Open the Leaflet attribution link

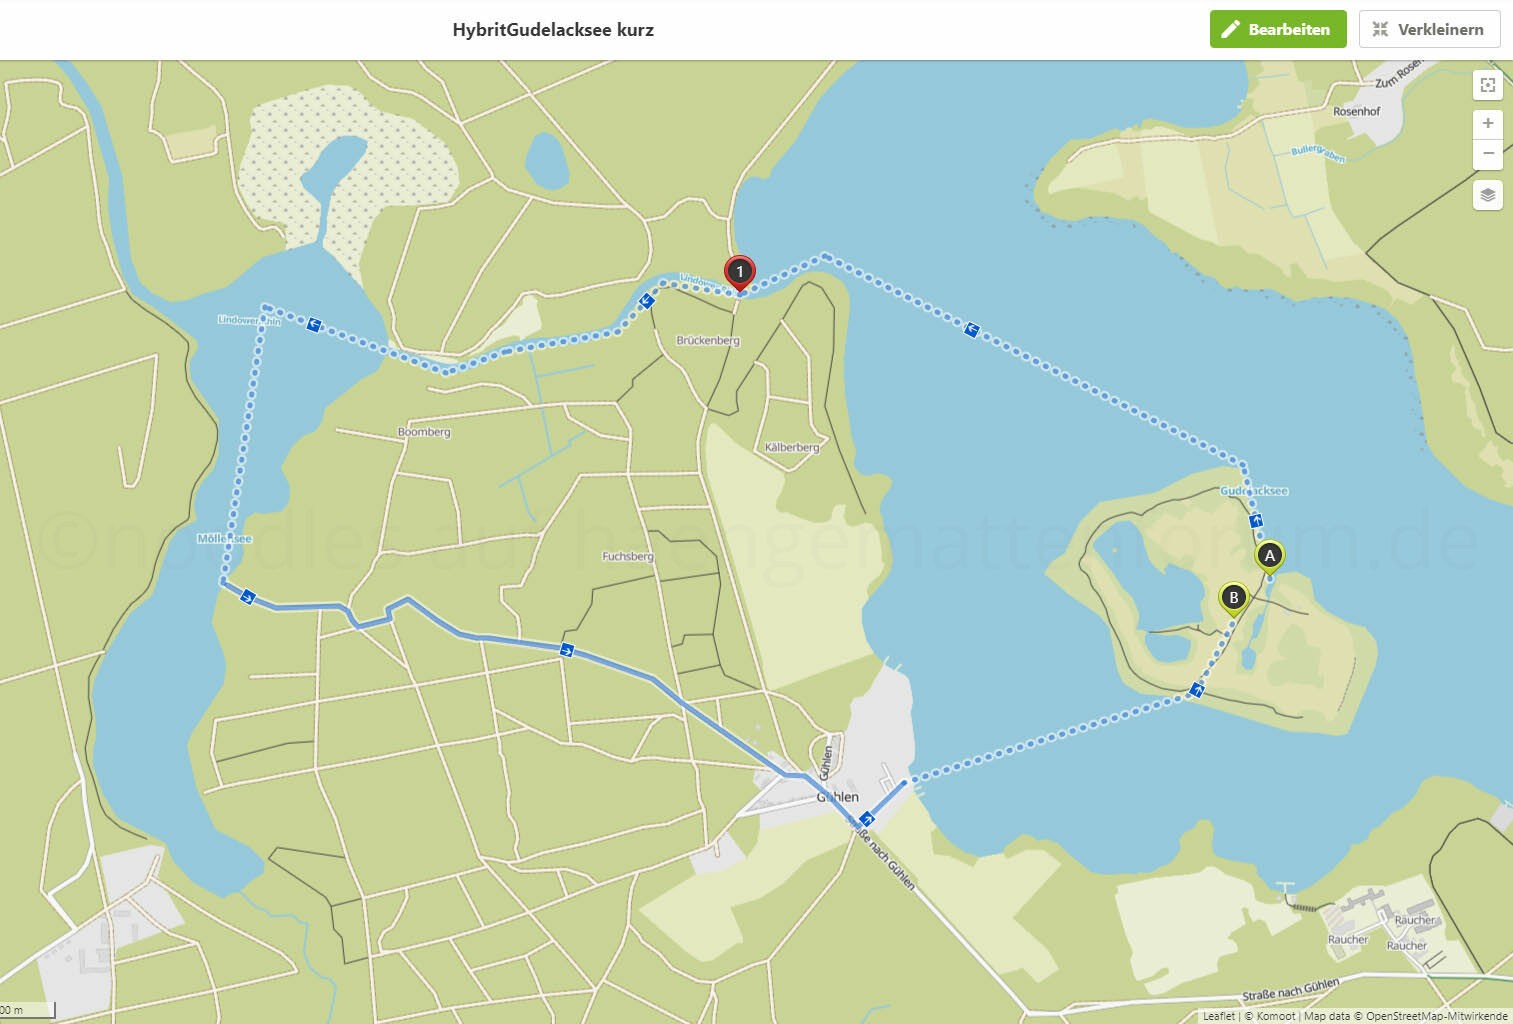click(1218, 1016)
